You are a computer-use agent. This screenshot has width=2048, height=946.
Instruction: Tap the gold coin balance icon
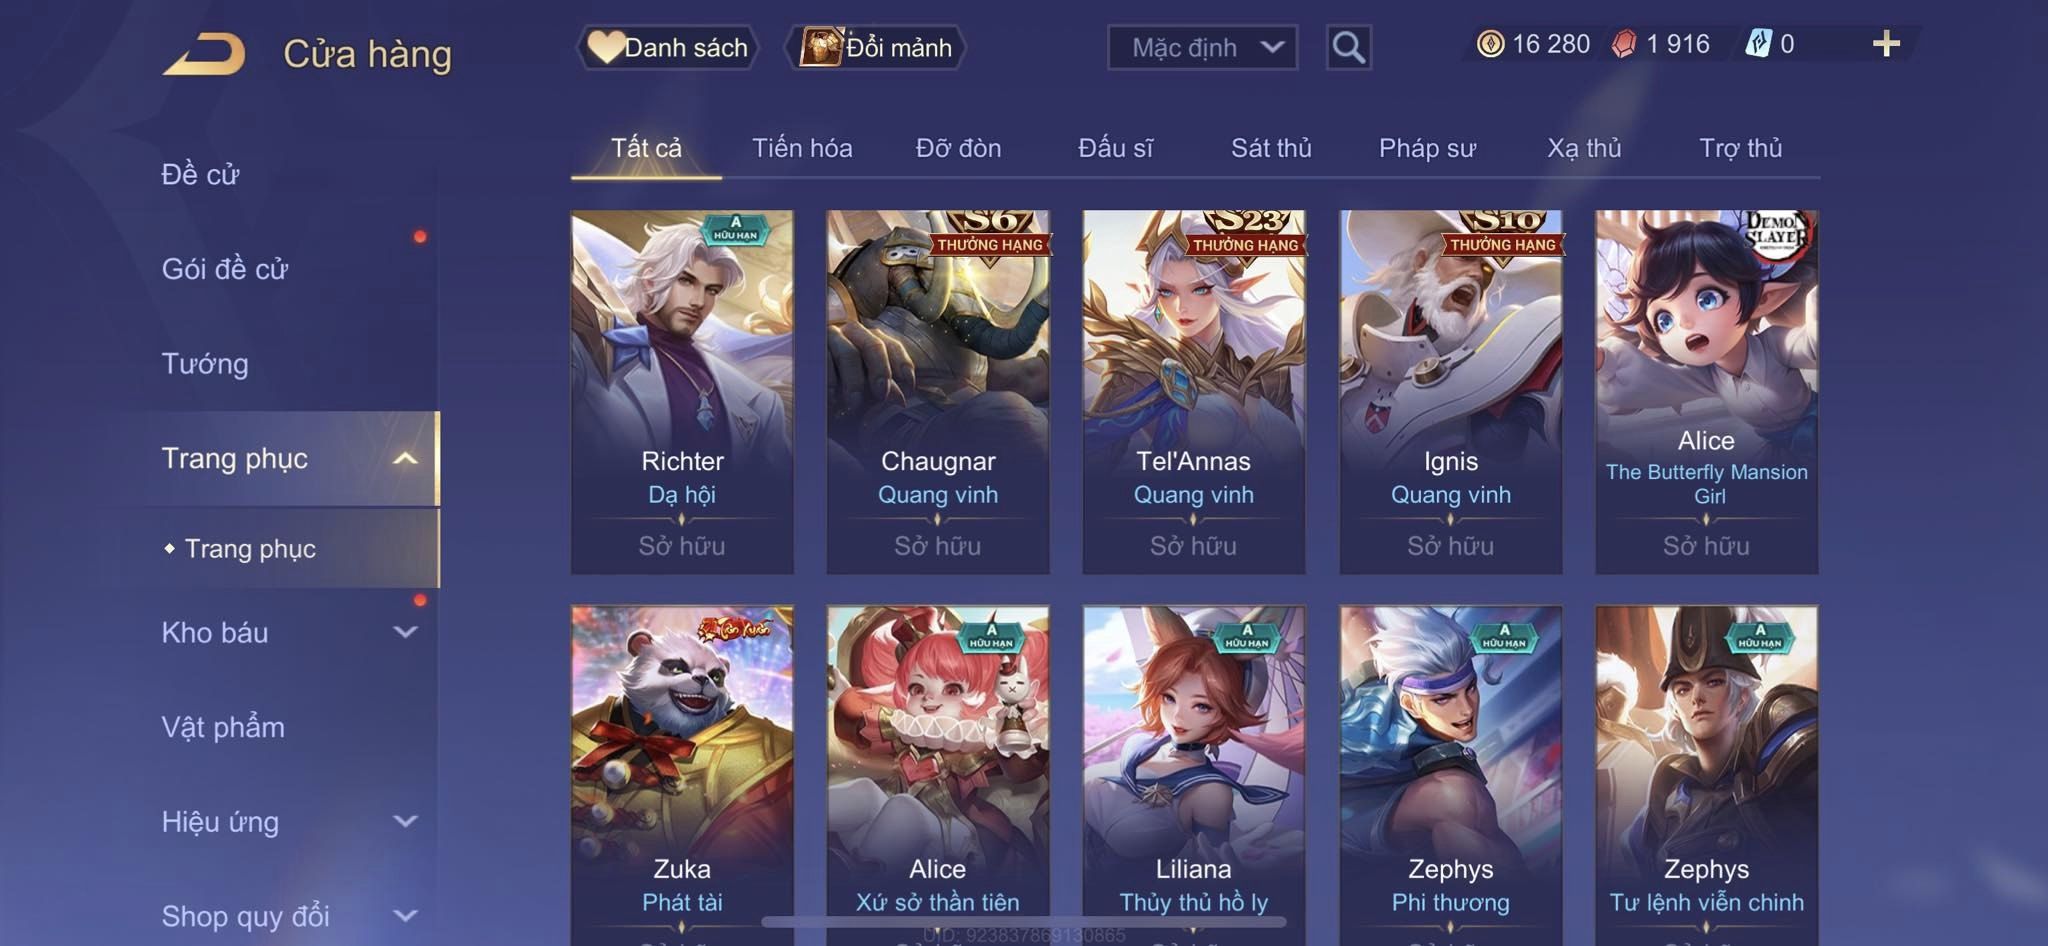pyautogui.click(x=1490, y=44)
